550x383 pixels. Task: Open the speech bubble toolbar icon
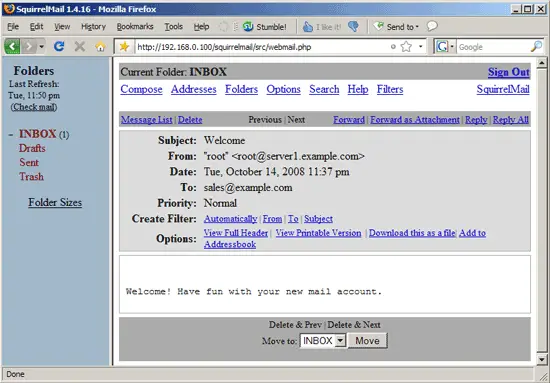coord(432,26)
